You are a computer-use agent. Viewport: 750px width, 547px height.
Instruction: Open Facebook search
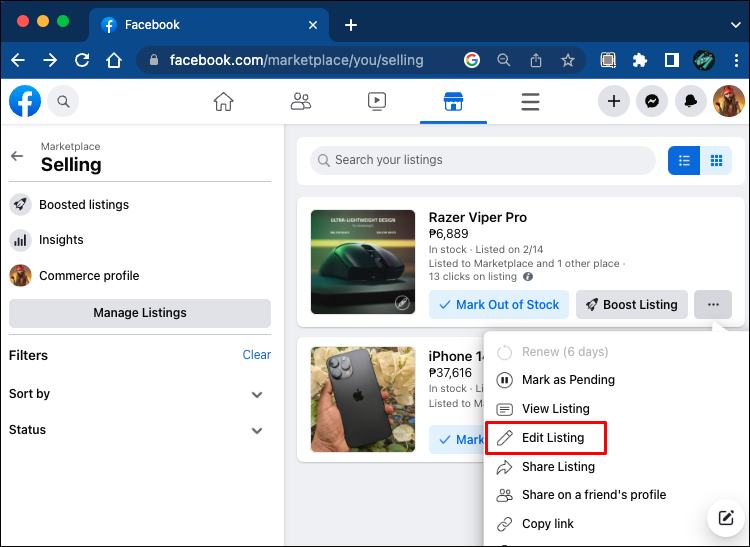(63, 101)
